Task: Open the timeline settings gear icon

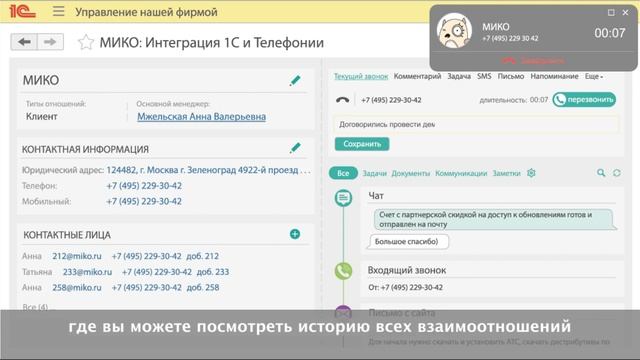Action: 531,173
